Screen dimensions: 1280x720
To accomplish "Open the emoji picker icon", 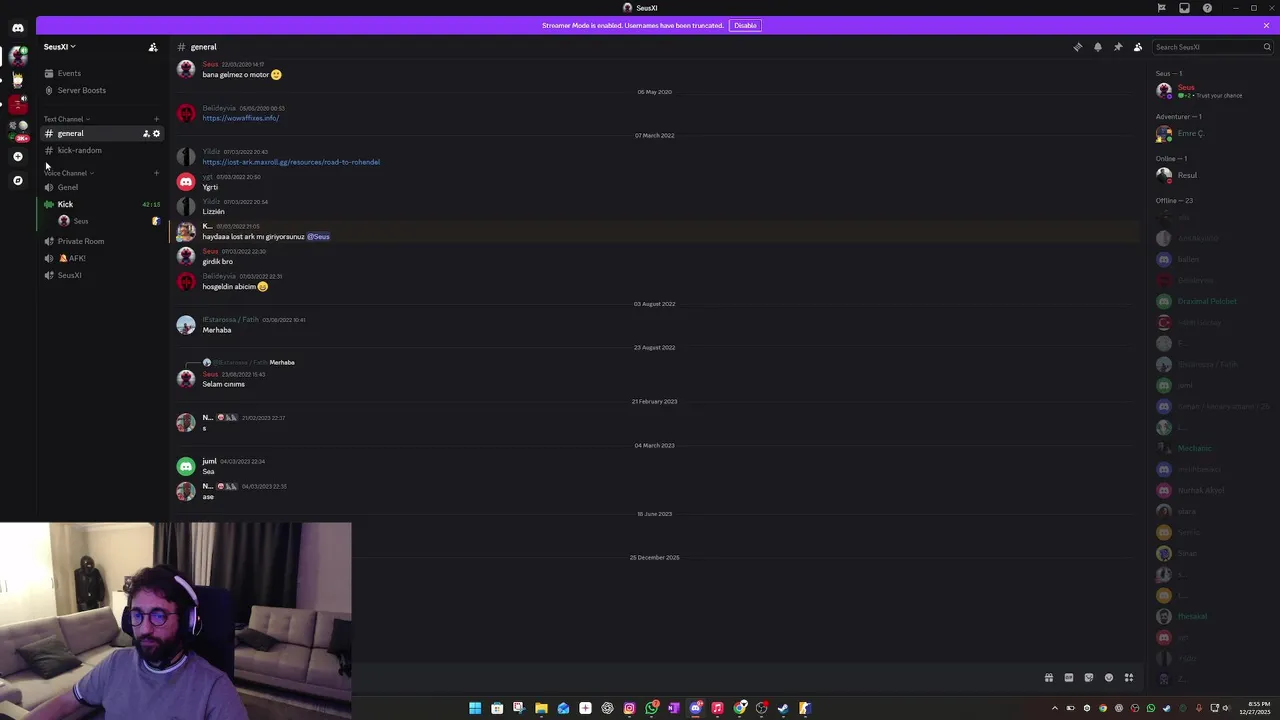I will coord(1109,678).
